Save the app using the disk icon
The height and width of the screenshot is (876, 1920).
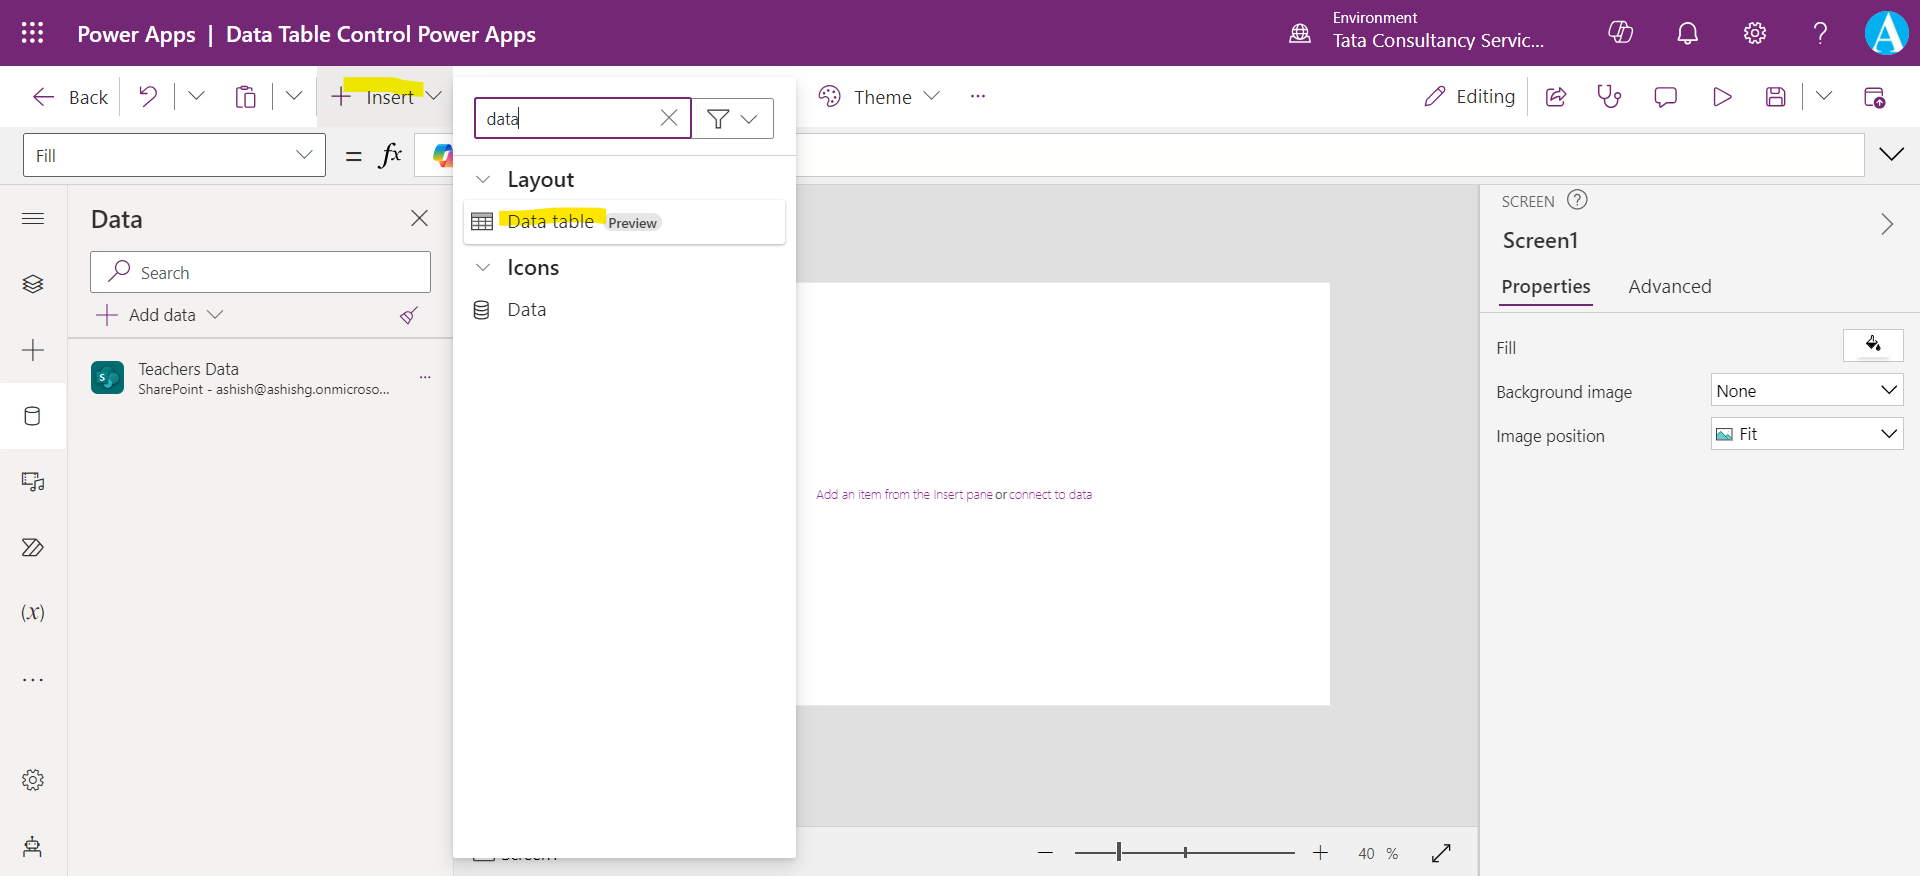[x=1775, y=97]
